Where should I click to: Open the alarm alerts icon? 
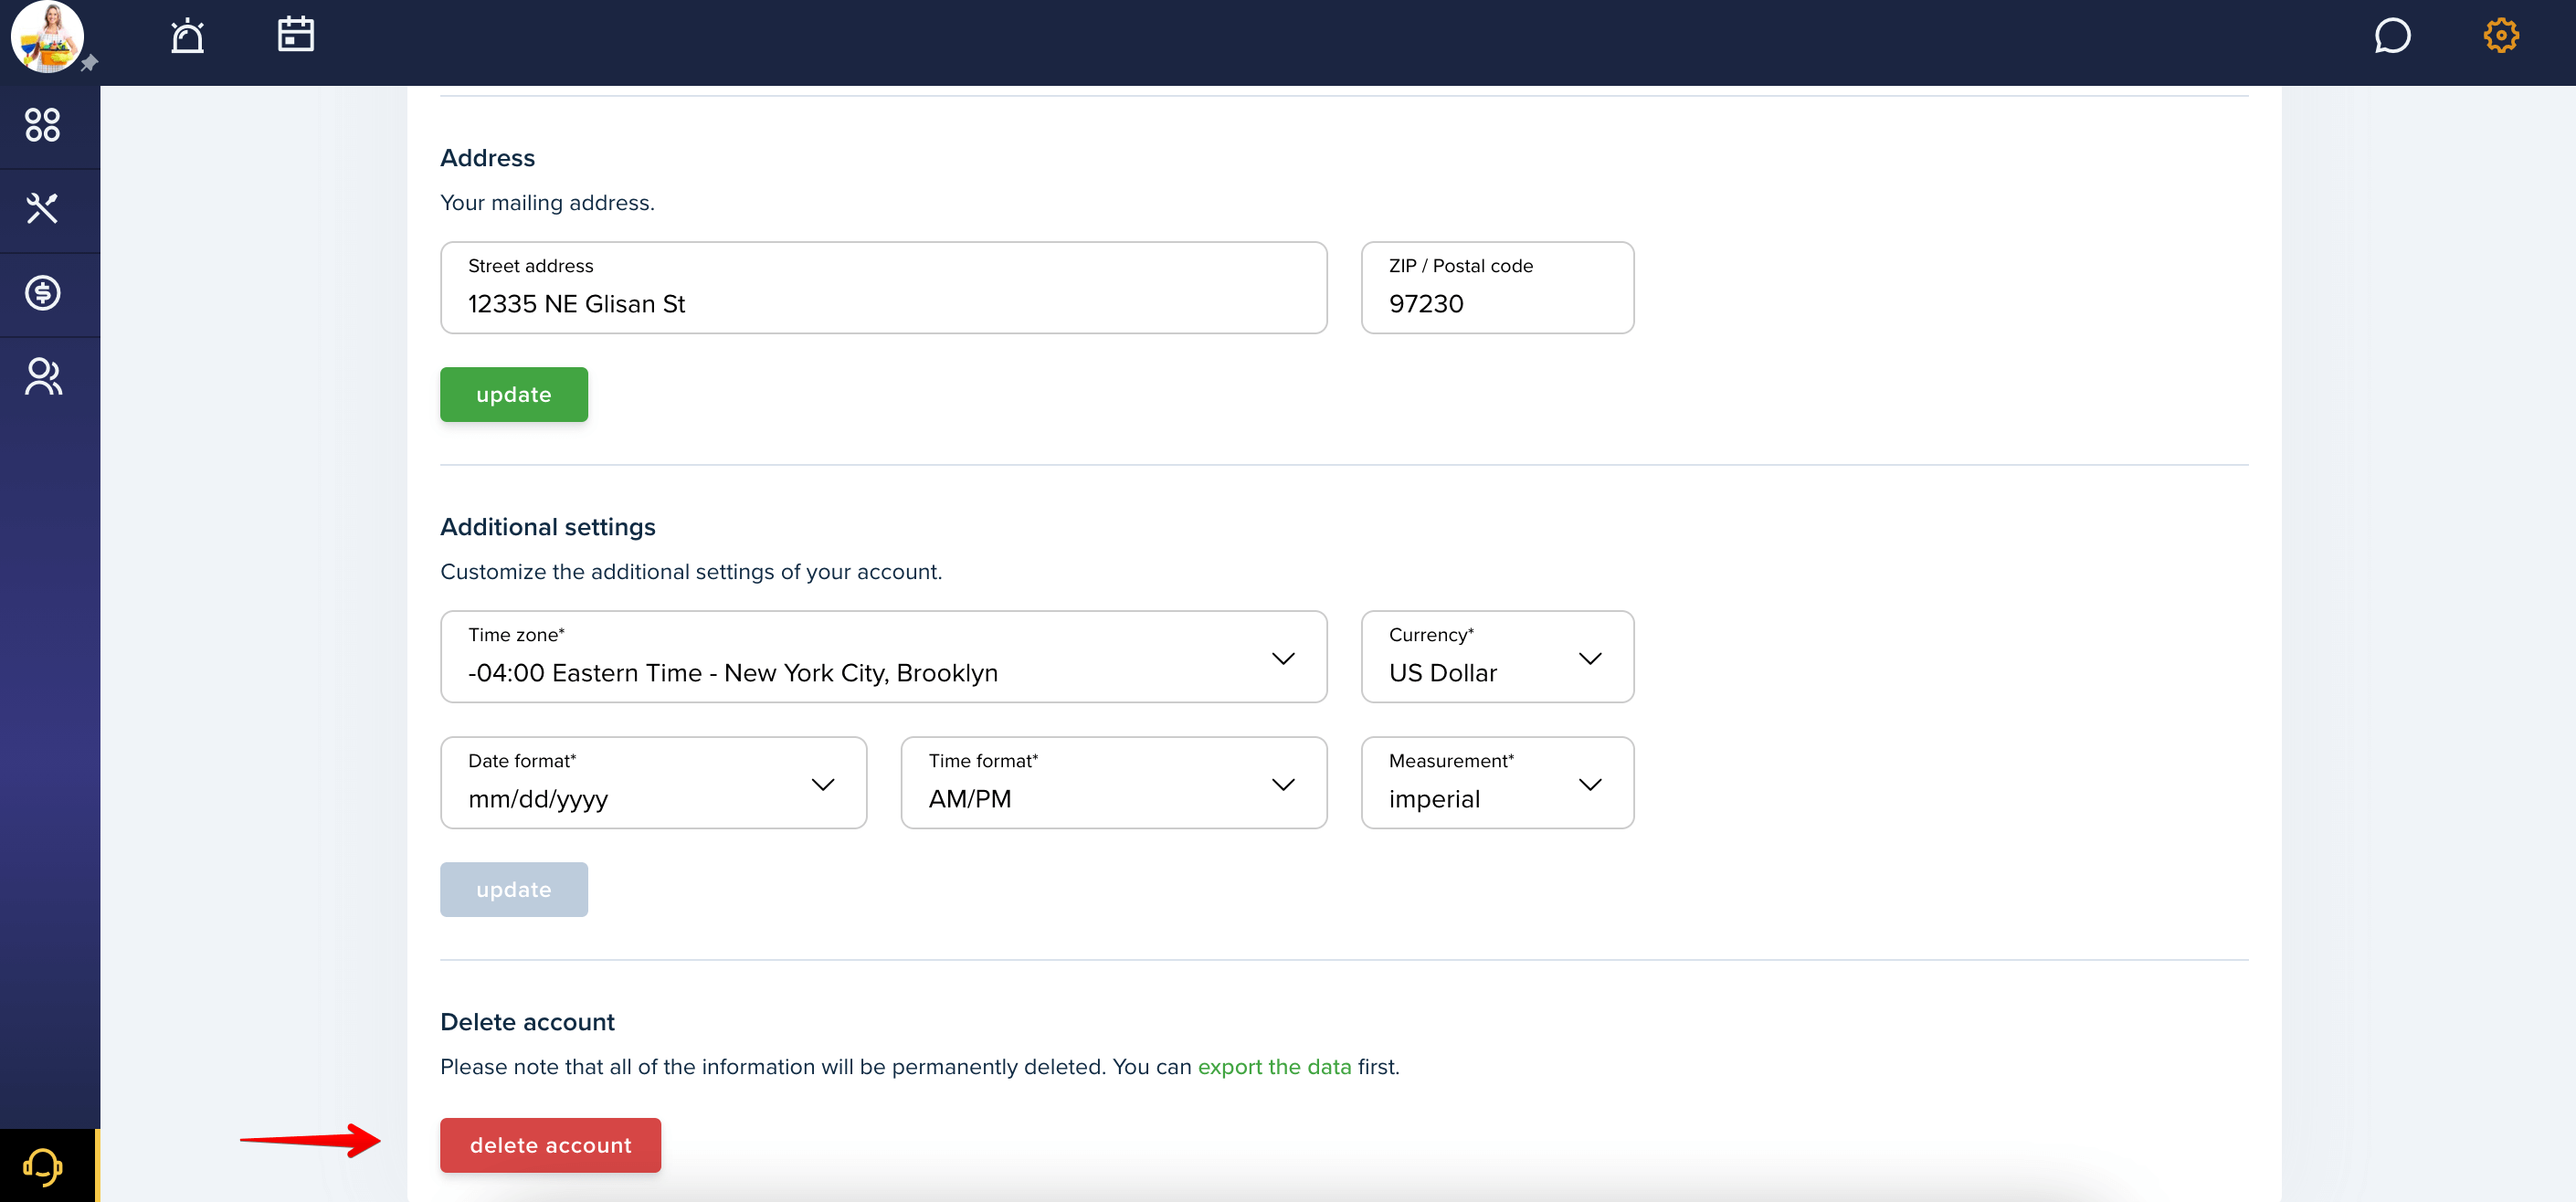(187, 36)
